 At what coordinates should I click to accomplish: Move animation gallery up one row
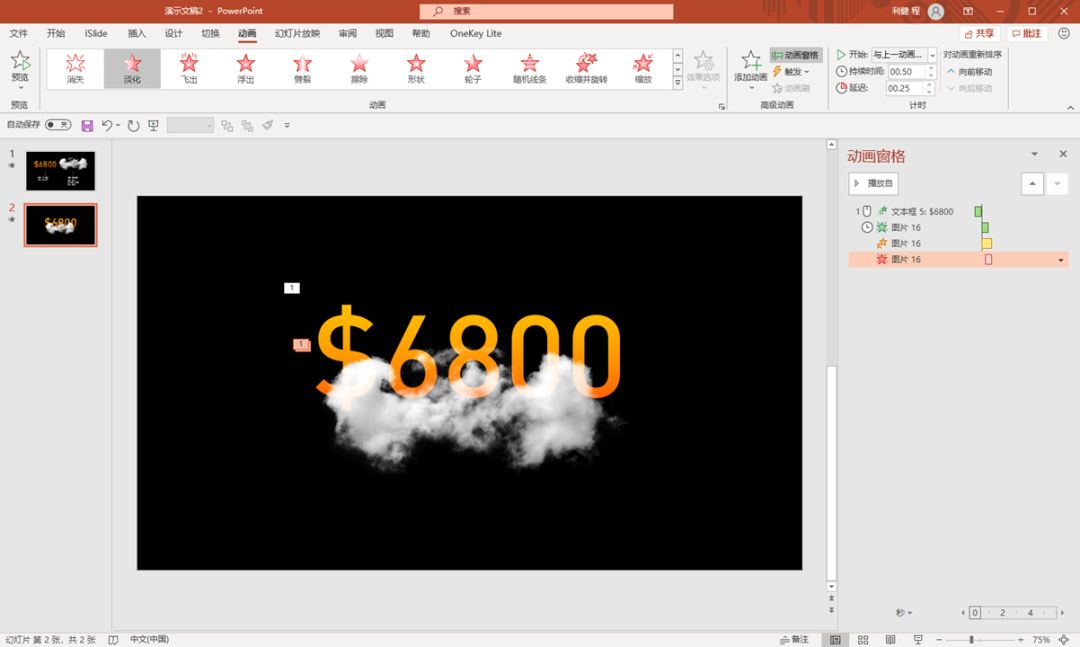pos(678,55)
